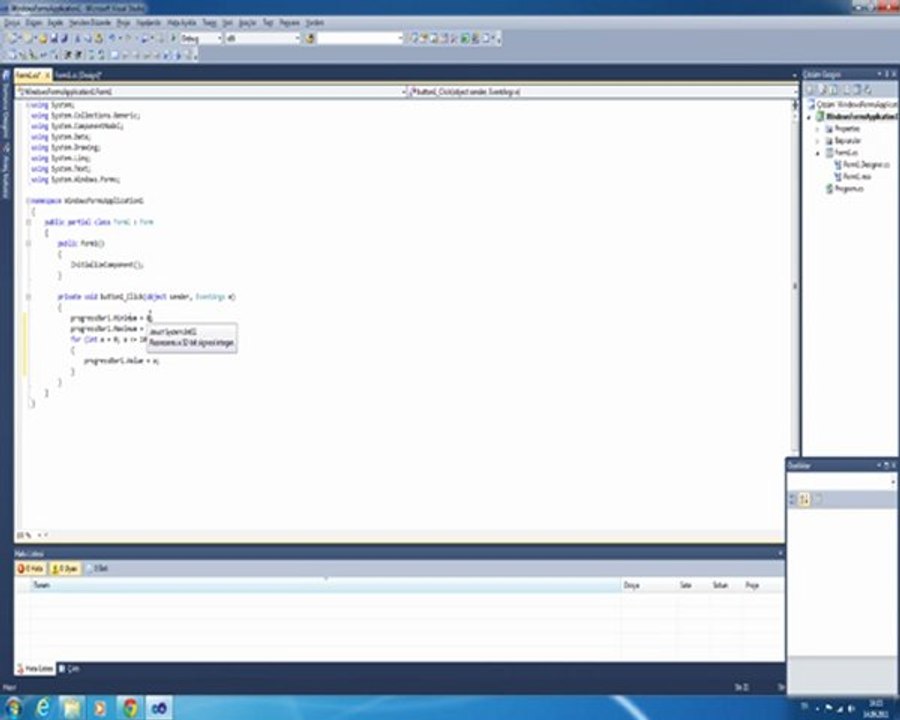Open the Pencere menu
This screenshot has height=720, width=900.
pos(290,23)
